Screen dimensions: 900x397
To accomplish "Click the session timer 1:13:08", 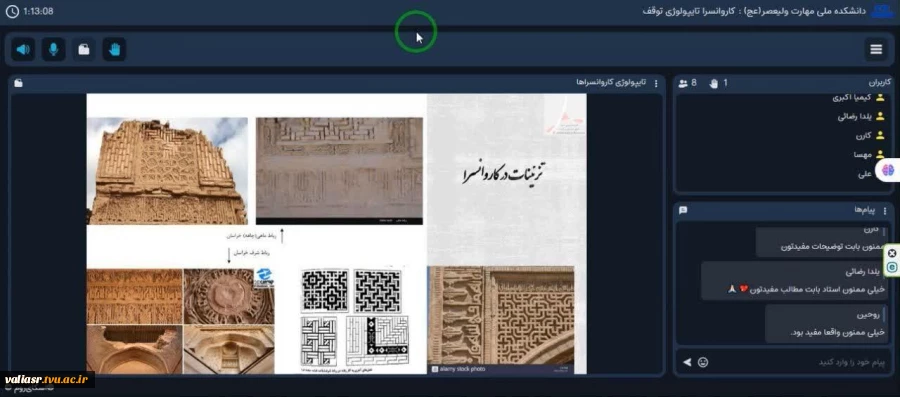I will 38,11.
